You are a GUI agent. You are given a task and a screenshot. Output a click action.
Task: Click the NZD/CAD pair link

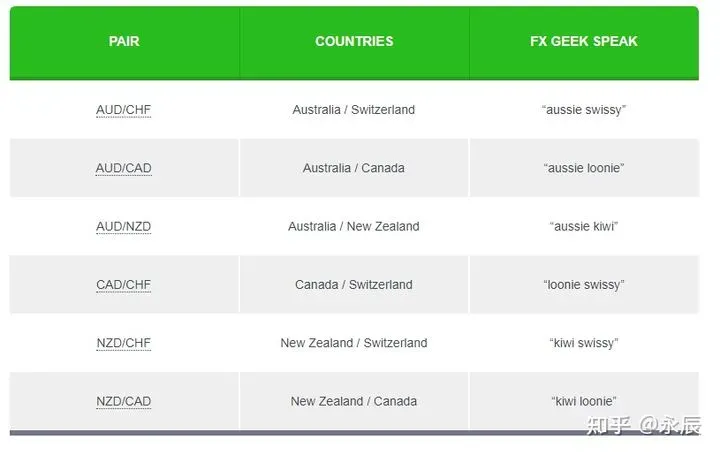pyautogui.click(x=124, y=401)
